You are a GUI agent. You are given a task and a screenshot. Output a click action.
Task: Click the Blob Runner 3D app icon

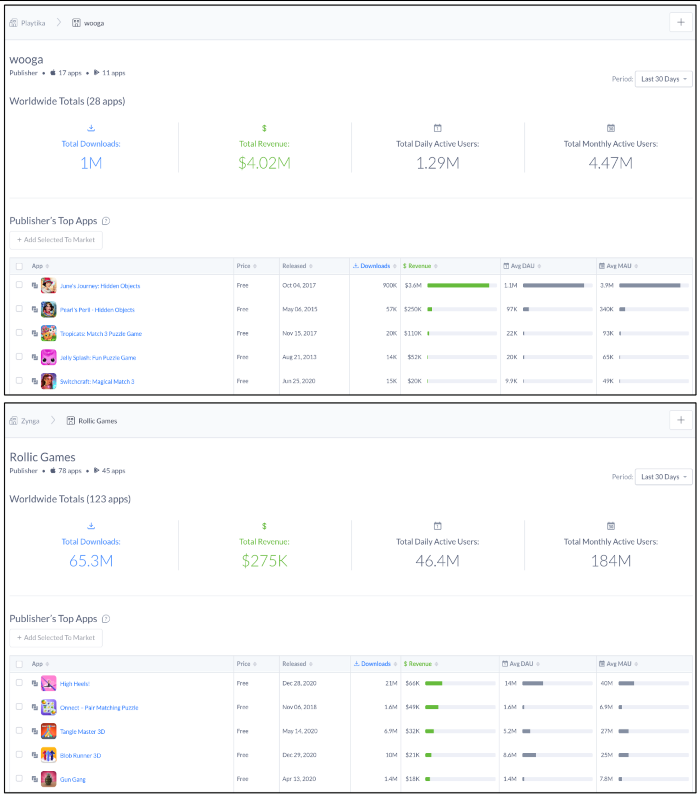point(48,755)
